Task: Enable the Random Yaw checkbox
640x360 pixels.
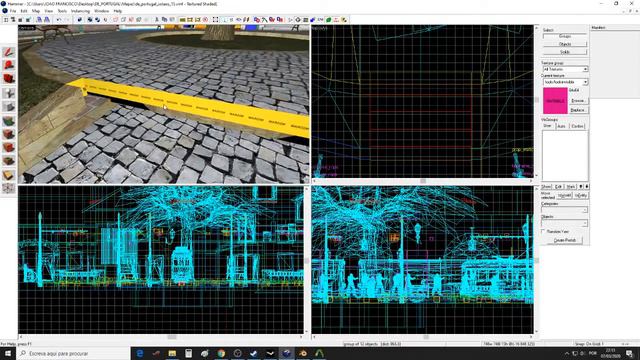Action: [x=544, y=231]
